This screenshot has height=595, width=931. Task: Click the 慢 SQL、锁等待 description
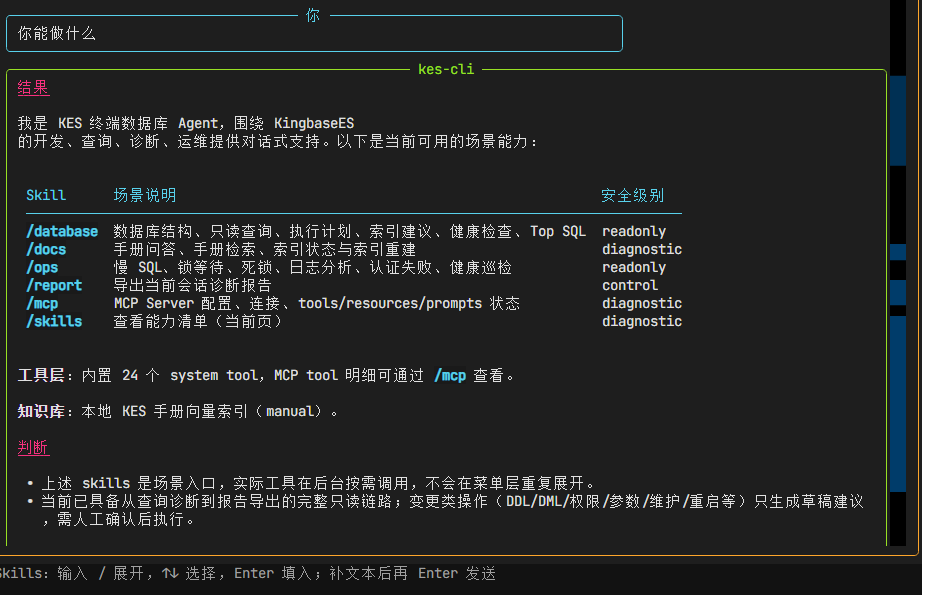pyautogui.click(x=312, y=267)
